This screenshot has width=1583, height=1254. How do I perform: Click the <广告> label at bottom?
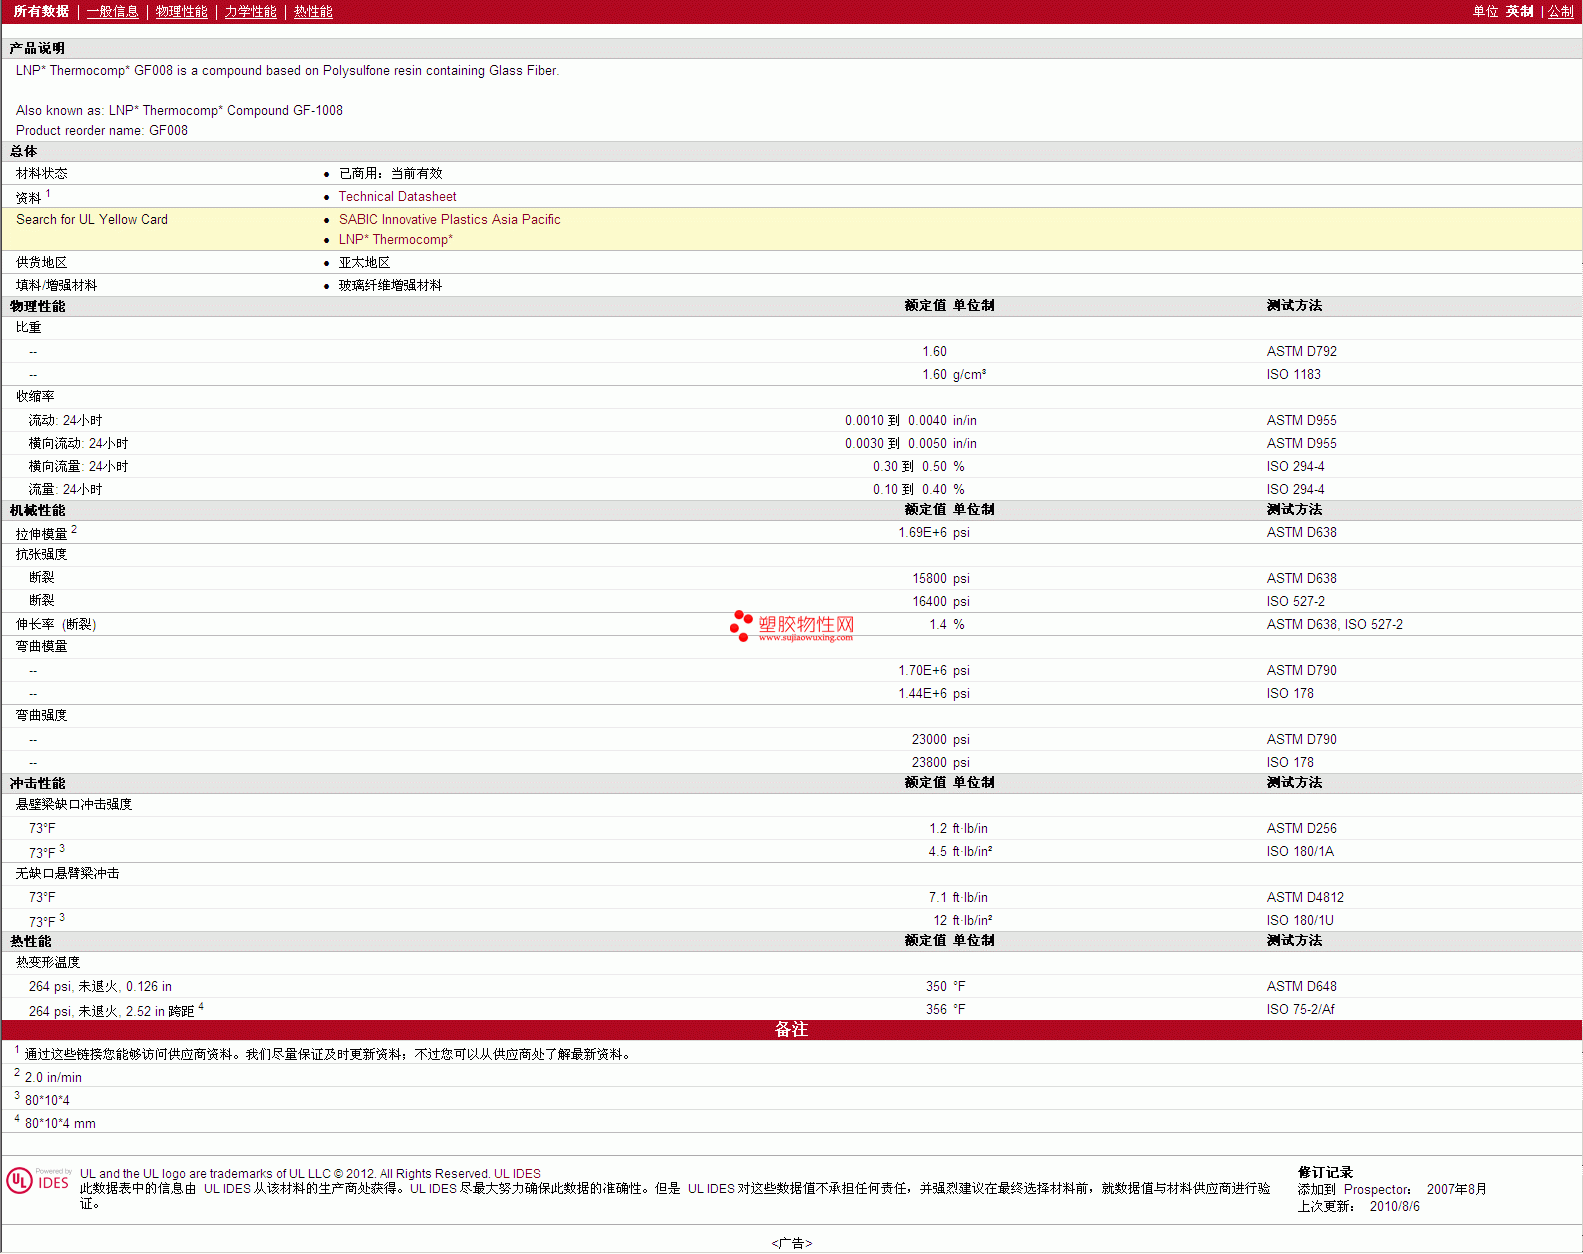point(791,1243)
